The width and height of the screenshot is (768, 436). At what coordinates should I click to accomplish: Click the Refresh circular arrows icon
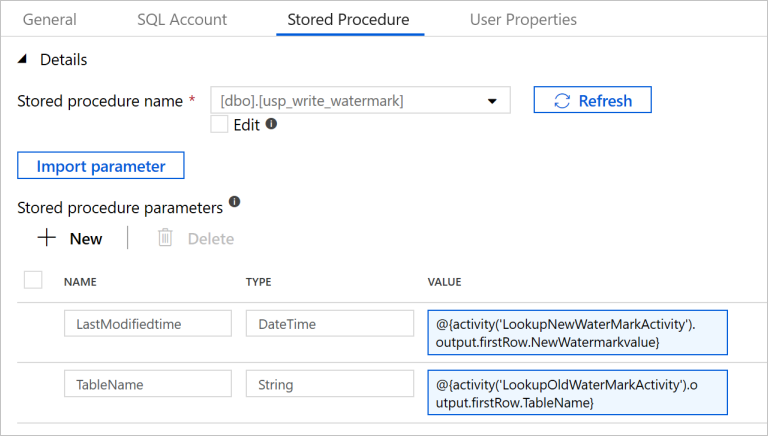coord(562,100)
